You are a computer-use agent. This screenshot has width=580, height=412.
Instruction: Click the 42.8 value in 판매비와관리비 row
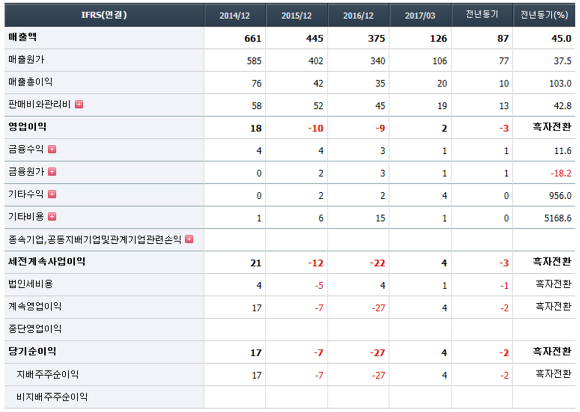(563, 106)
